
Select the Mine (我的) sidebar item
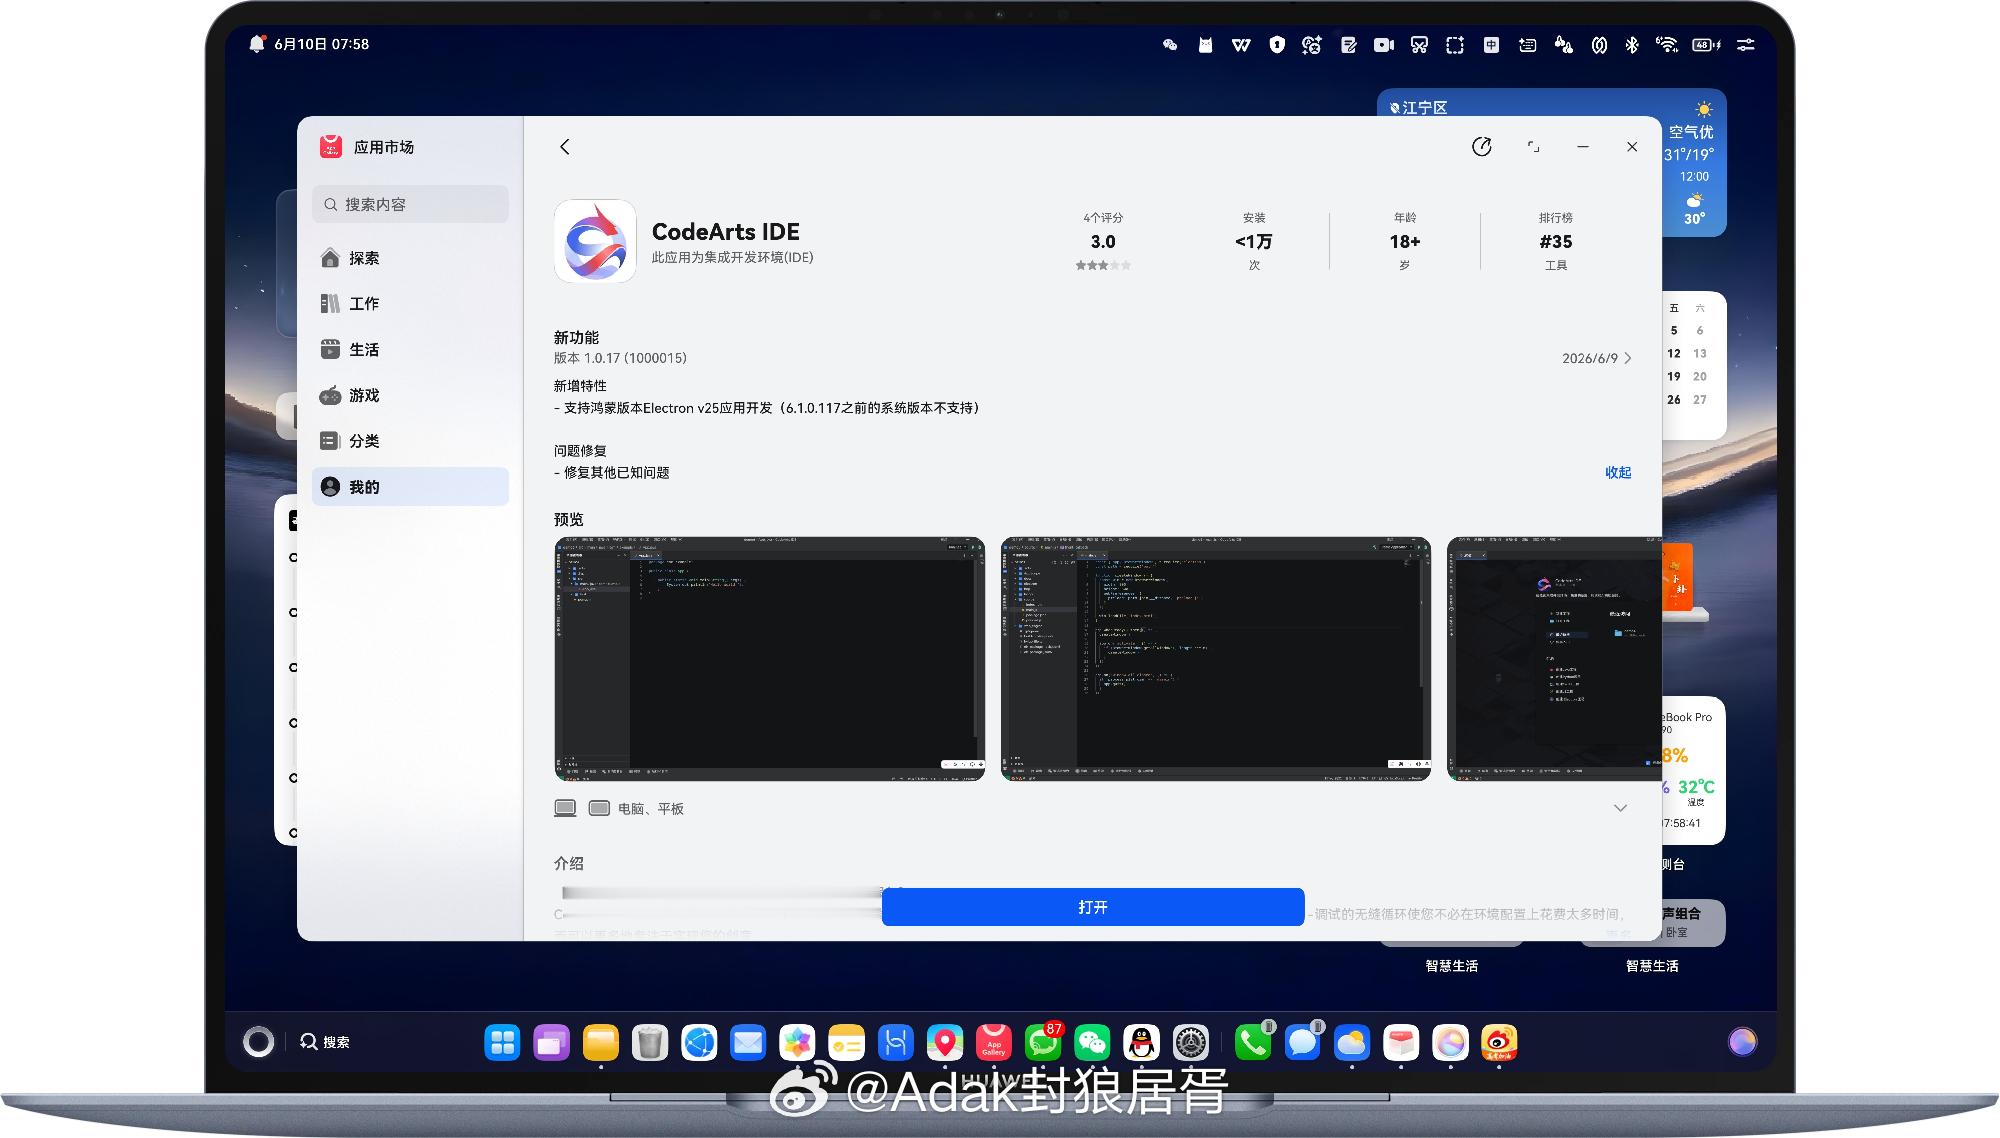tap(410, 487)
